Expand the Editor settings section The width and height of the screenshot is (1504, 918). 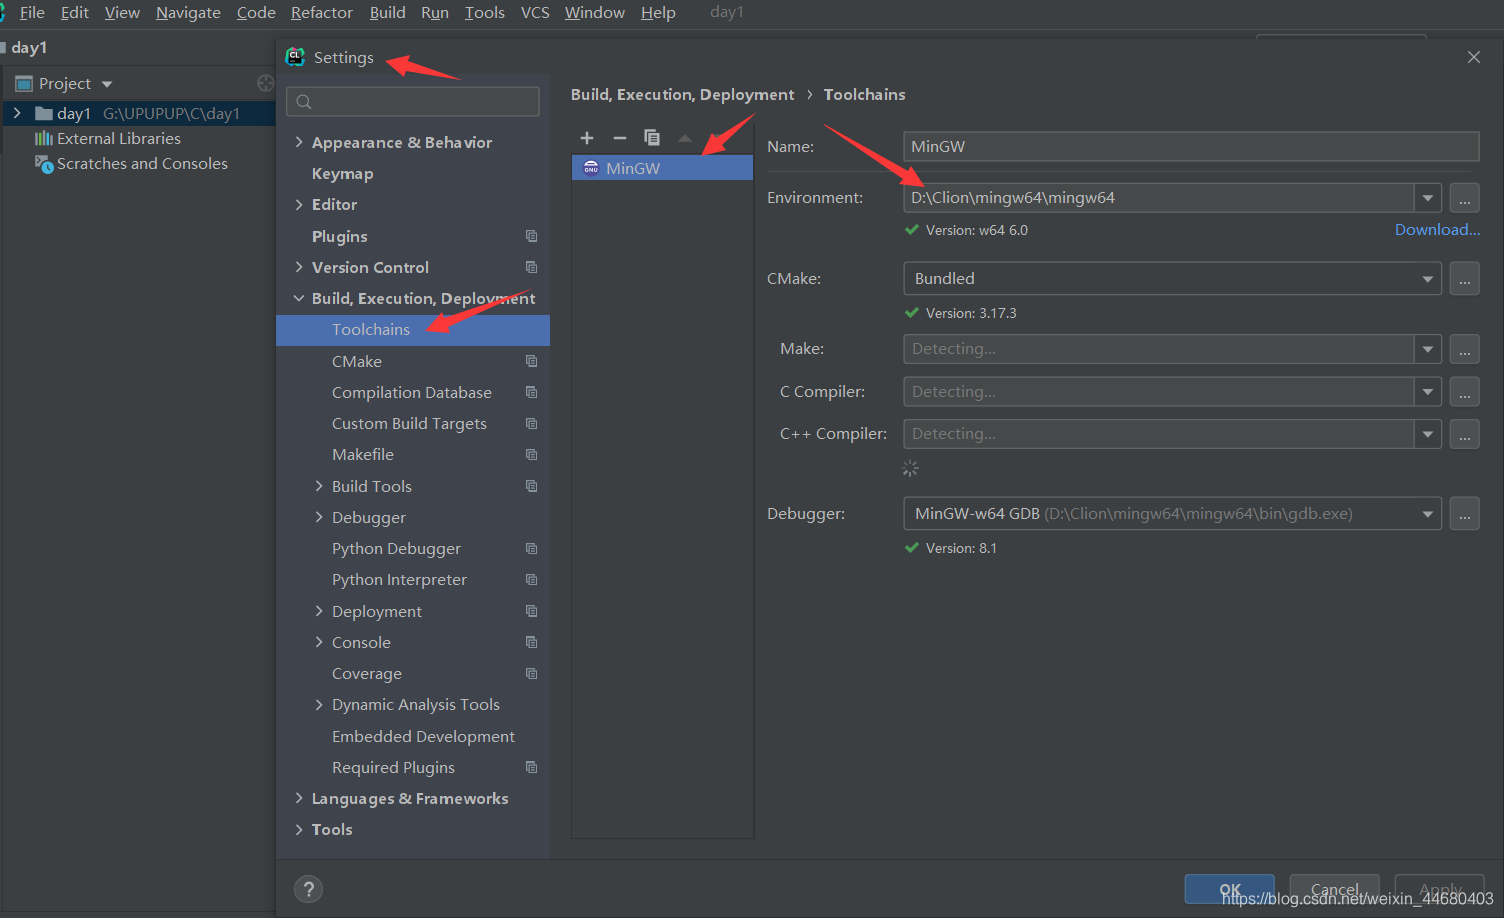pos(299,204)
